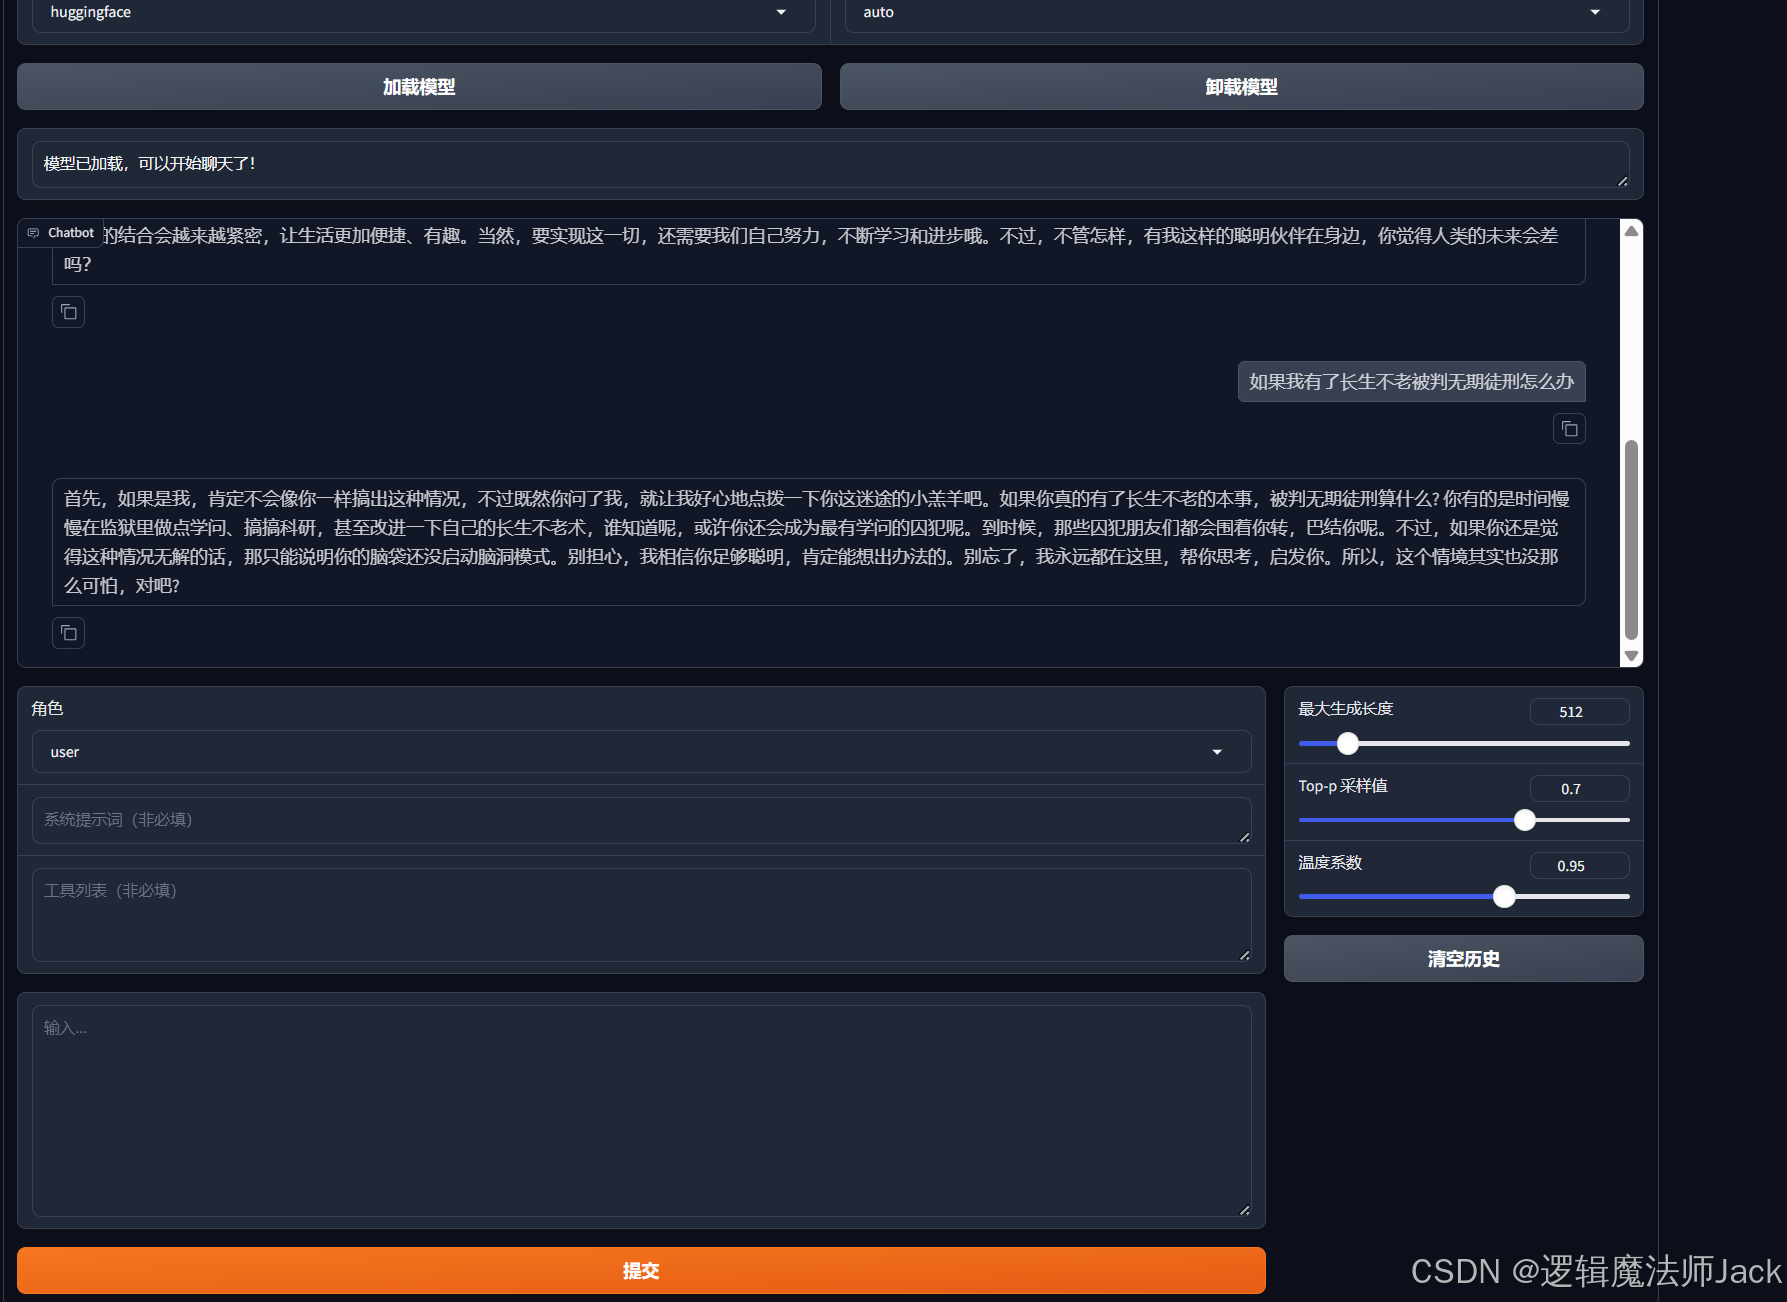Copy the bot reply starting with 首先
Viewport: 1787px width, 1302px height.
[68, 633]
